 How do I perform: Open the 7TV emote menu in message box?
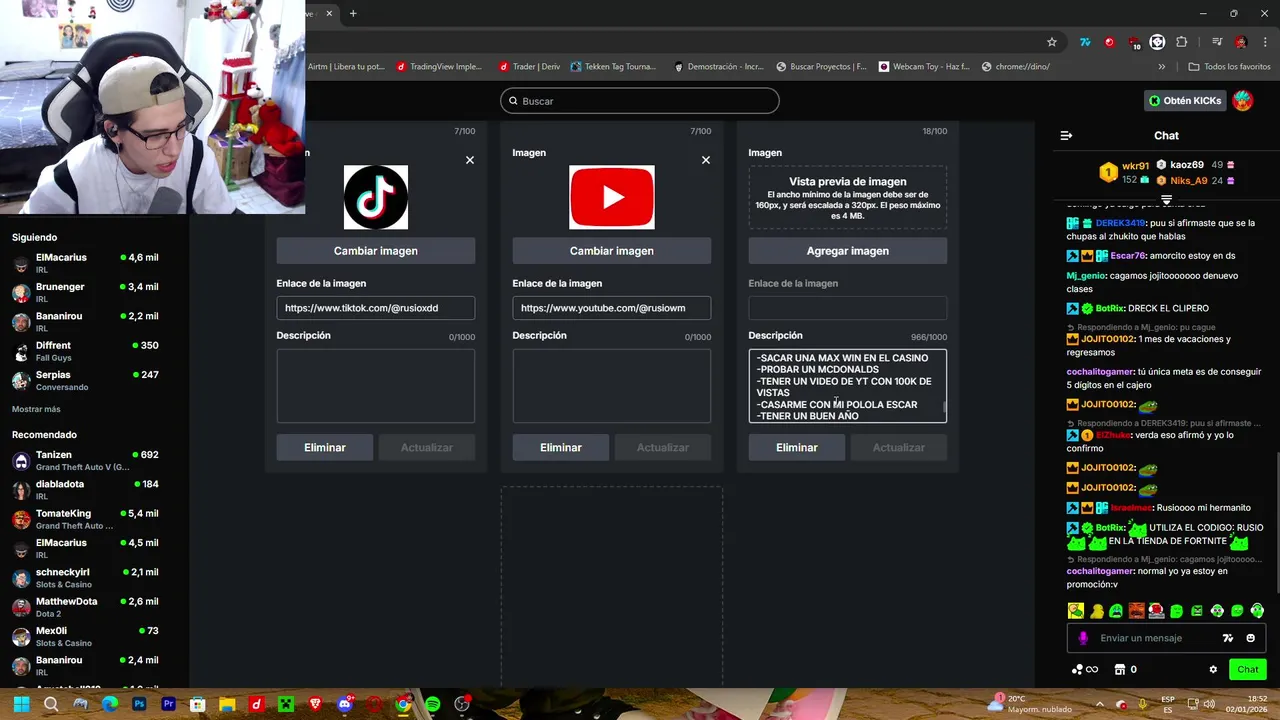point(1228,638)
